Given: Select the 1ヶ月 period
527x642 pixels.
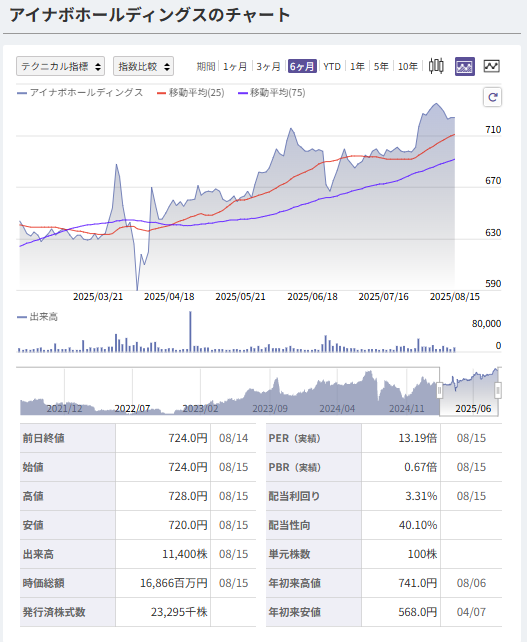Looking at the screenshot, I should [235, 66].
